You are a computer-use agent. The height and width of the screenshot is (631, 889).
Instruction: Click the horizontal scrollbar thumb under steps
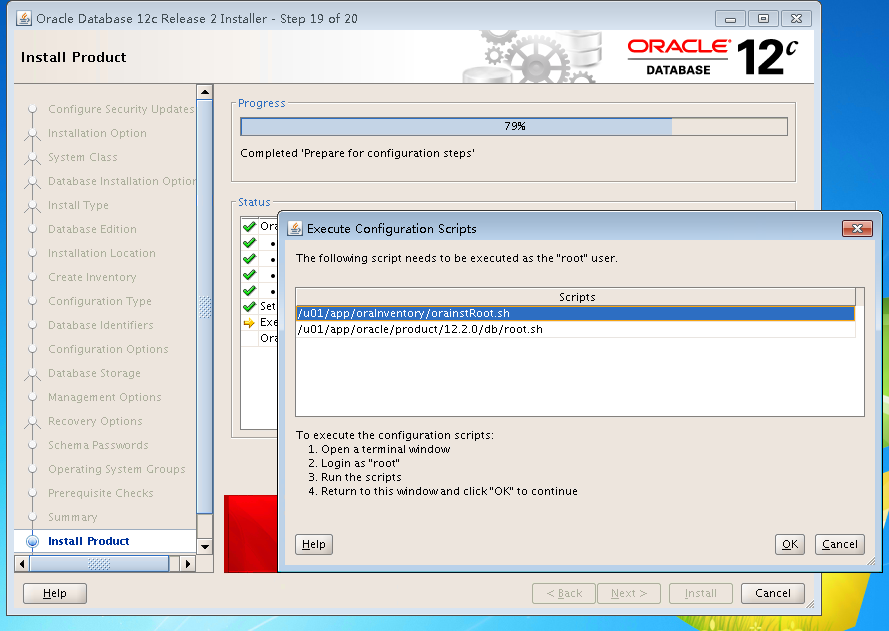[99, 564]
